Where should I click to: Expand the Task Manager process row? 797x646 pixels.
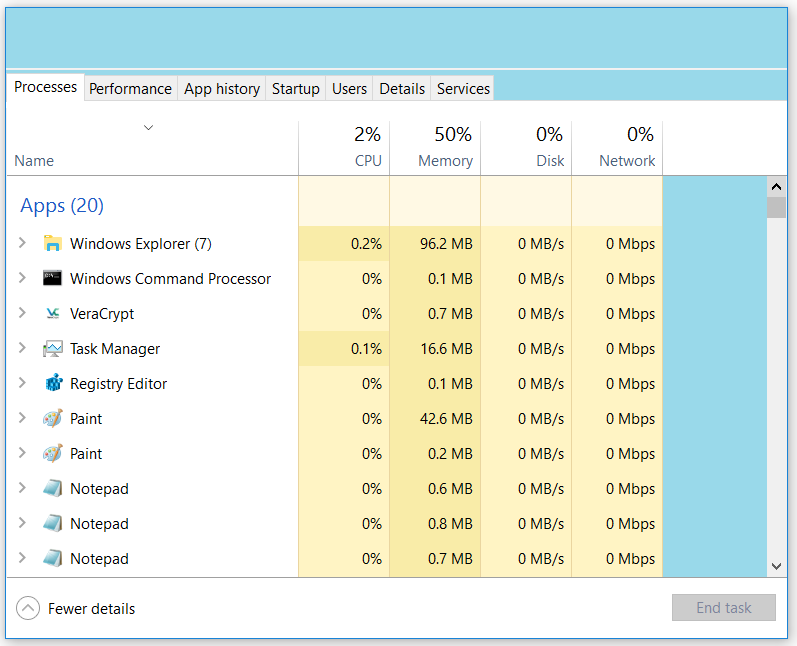[22, 348]
